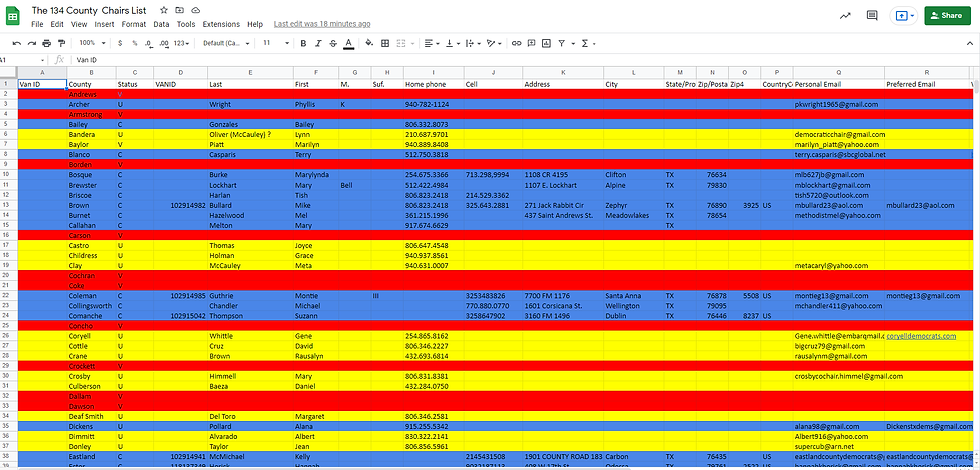
Task: Open the 123 number format dropdown
Action: [x=182, y=43]
